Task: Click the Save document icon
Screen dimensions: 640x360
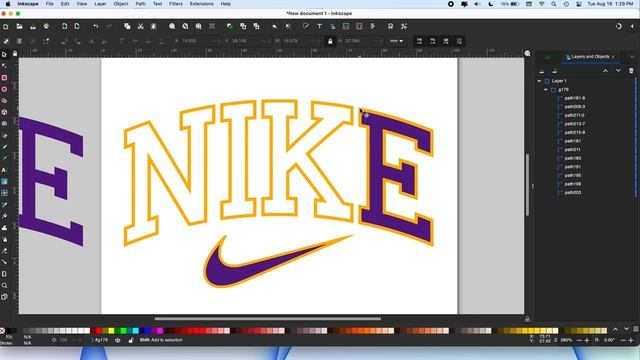Action: pyautogui.click(x=33, y=27)
